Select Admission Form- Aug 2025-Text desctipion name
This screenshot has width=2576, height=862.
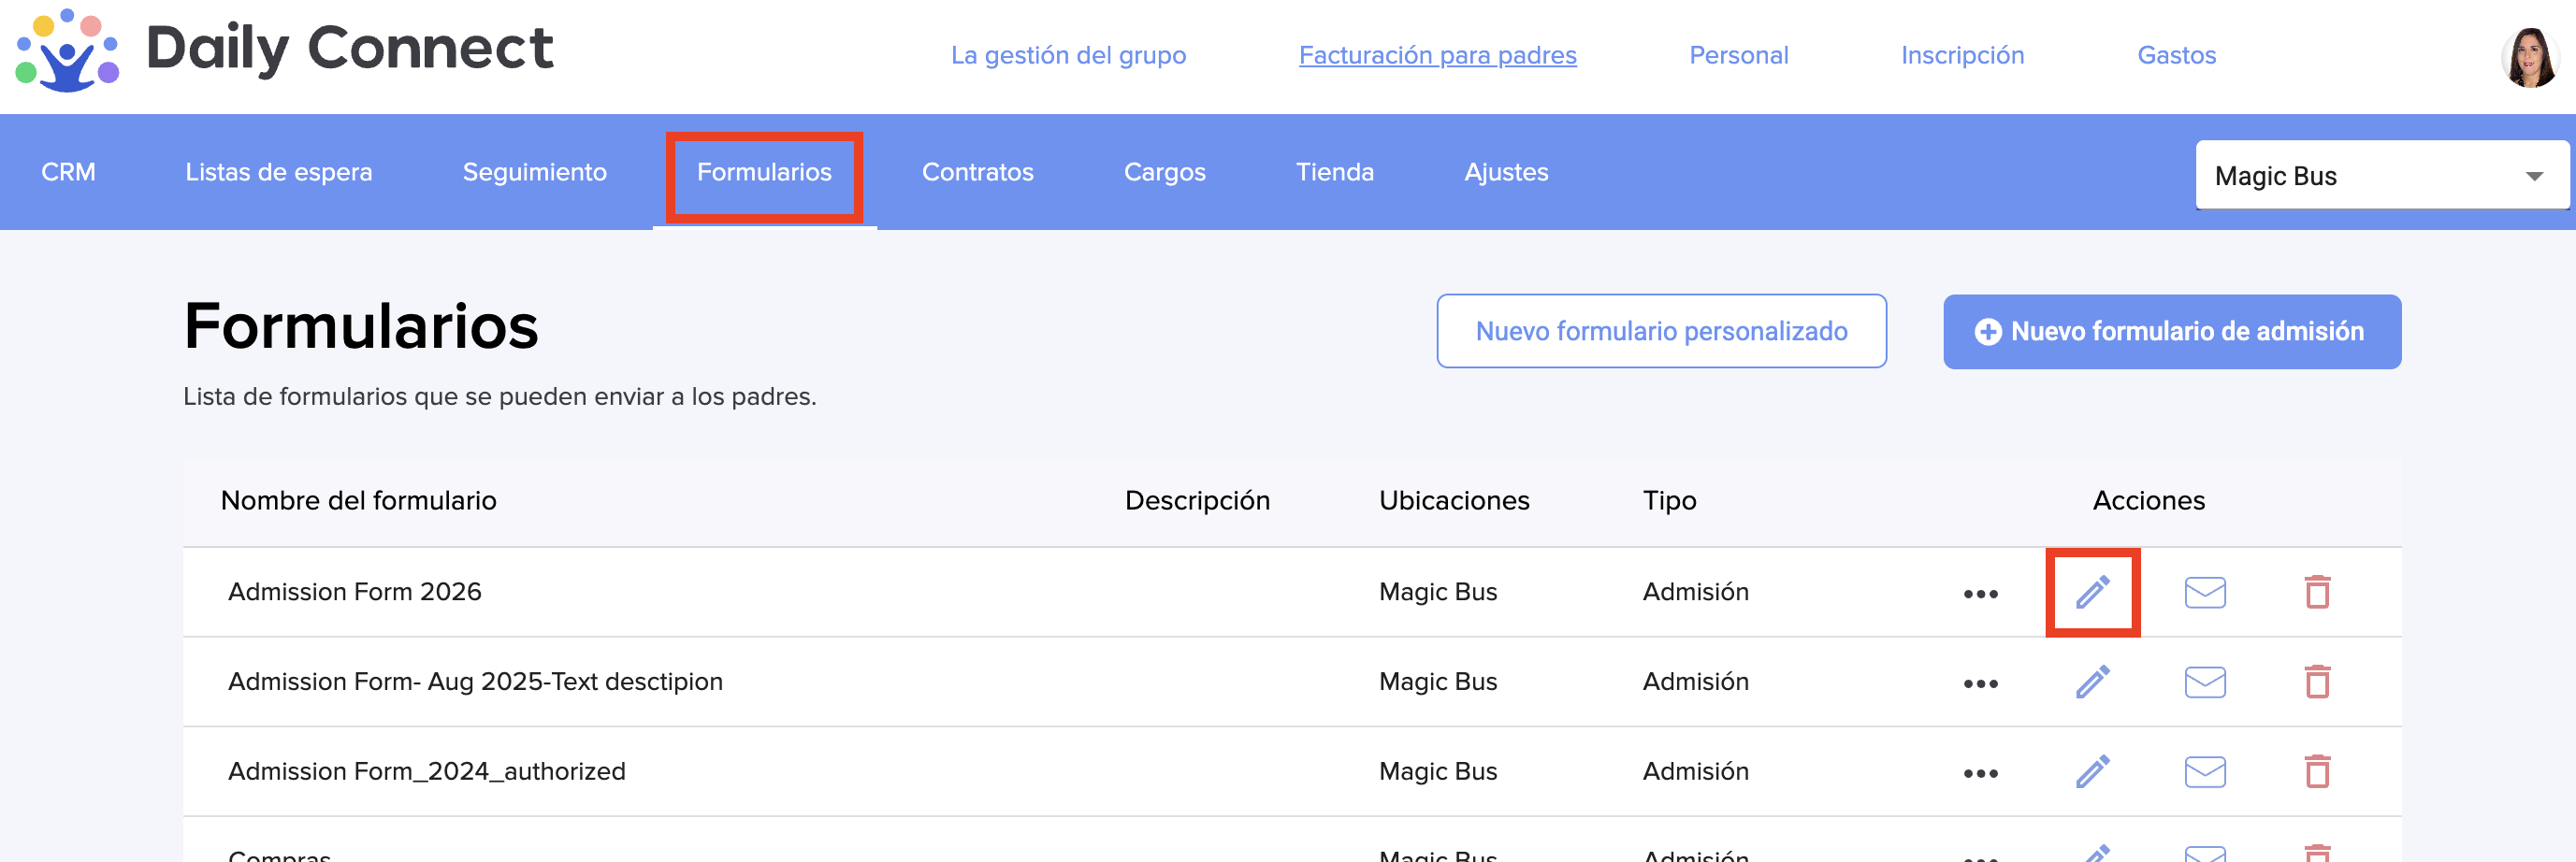tap(475, 682)
